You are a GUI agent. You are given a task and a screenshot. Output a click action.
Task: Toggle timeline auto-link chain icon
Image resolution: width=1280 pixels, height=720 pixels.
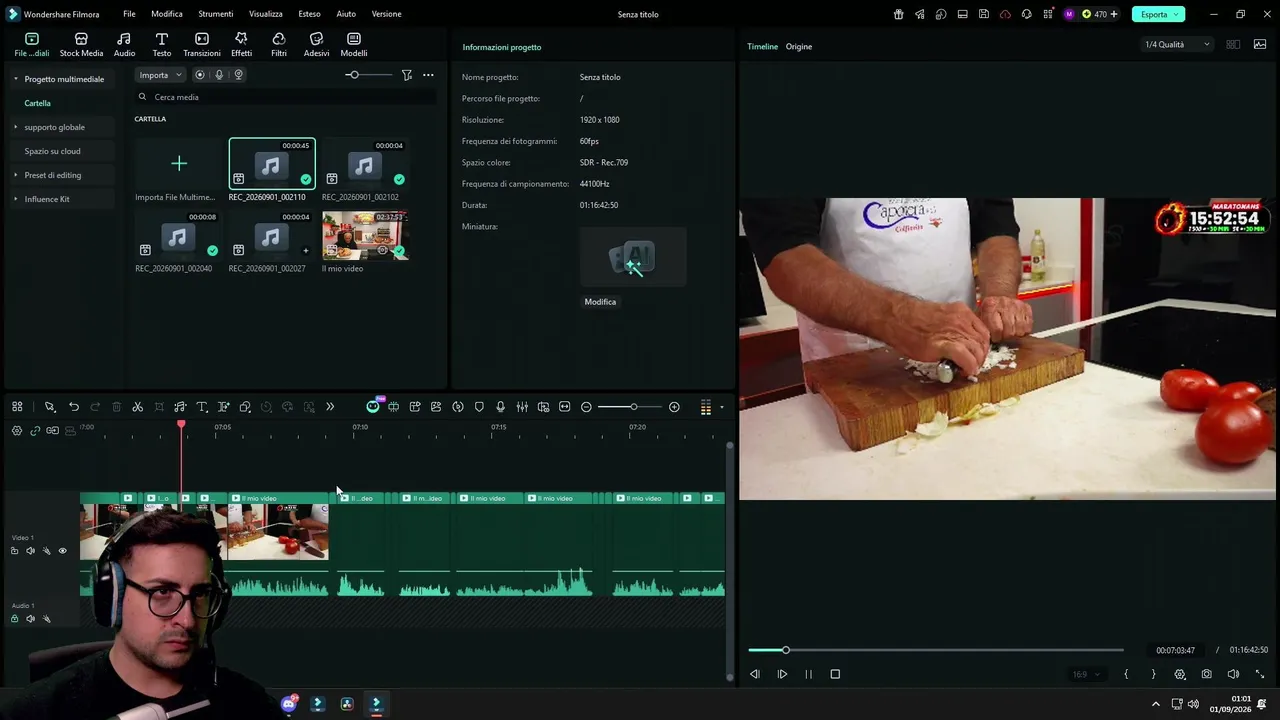[35, 431]
